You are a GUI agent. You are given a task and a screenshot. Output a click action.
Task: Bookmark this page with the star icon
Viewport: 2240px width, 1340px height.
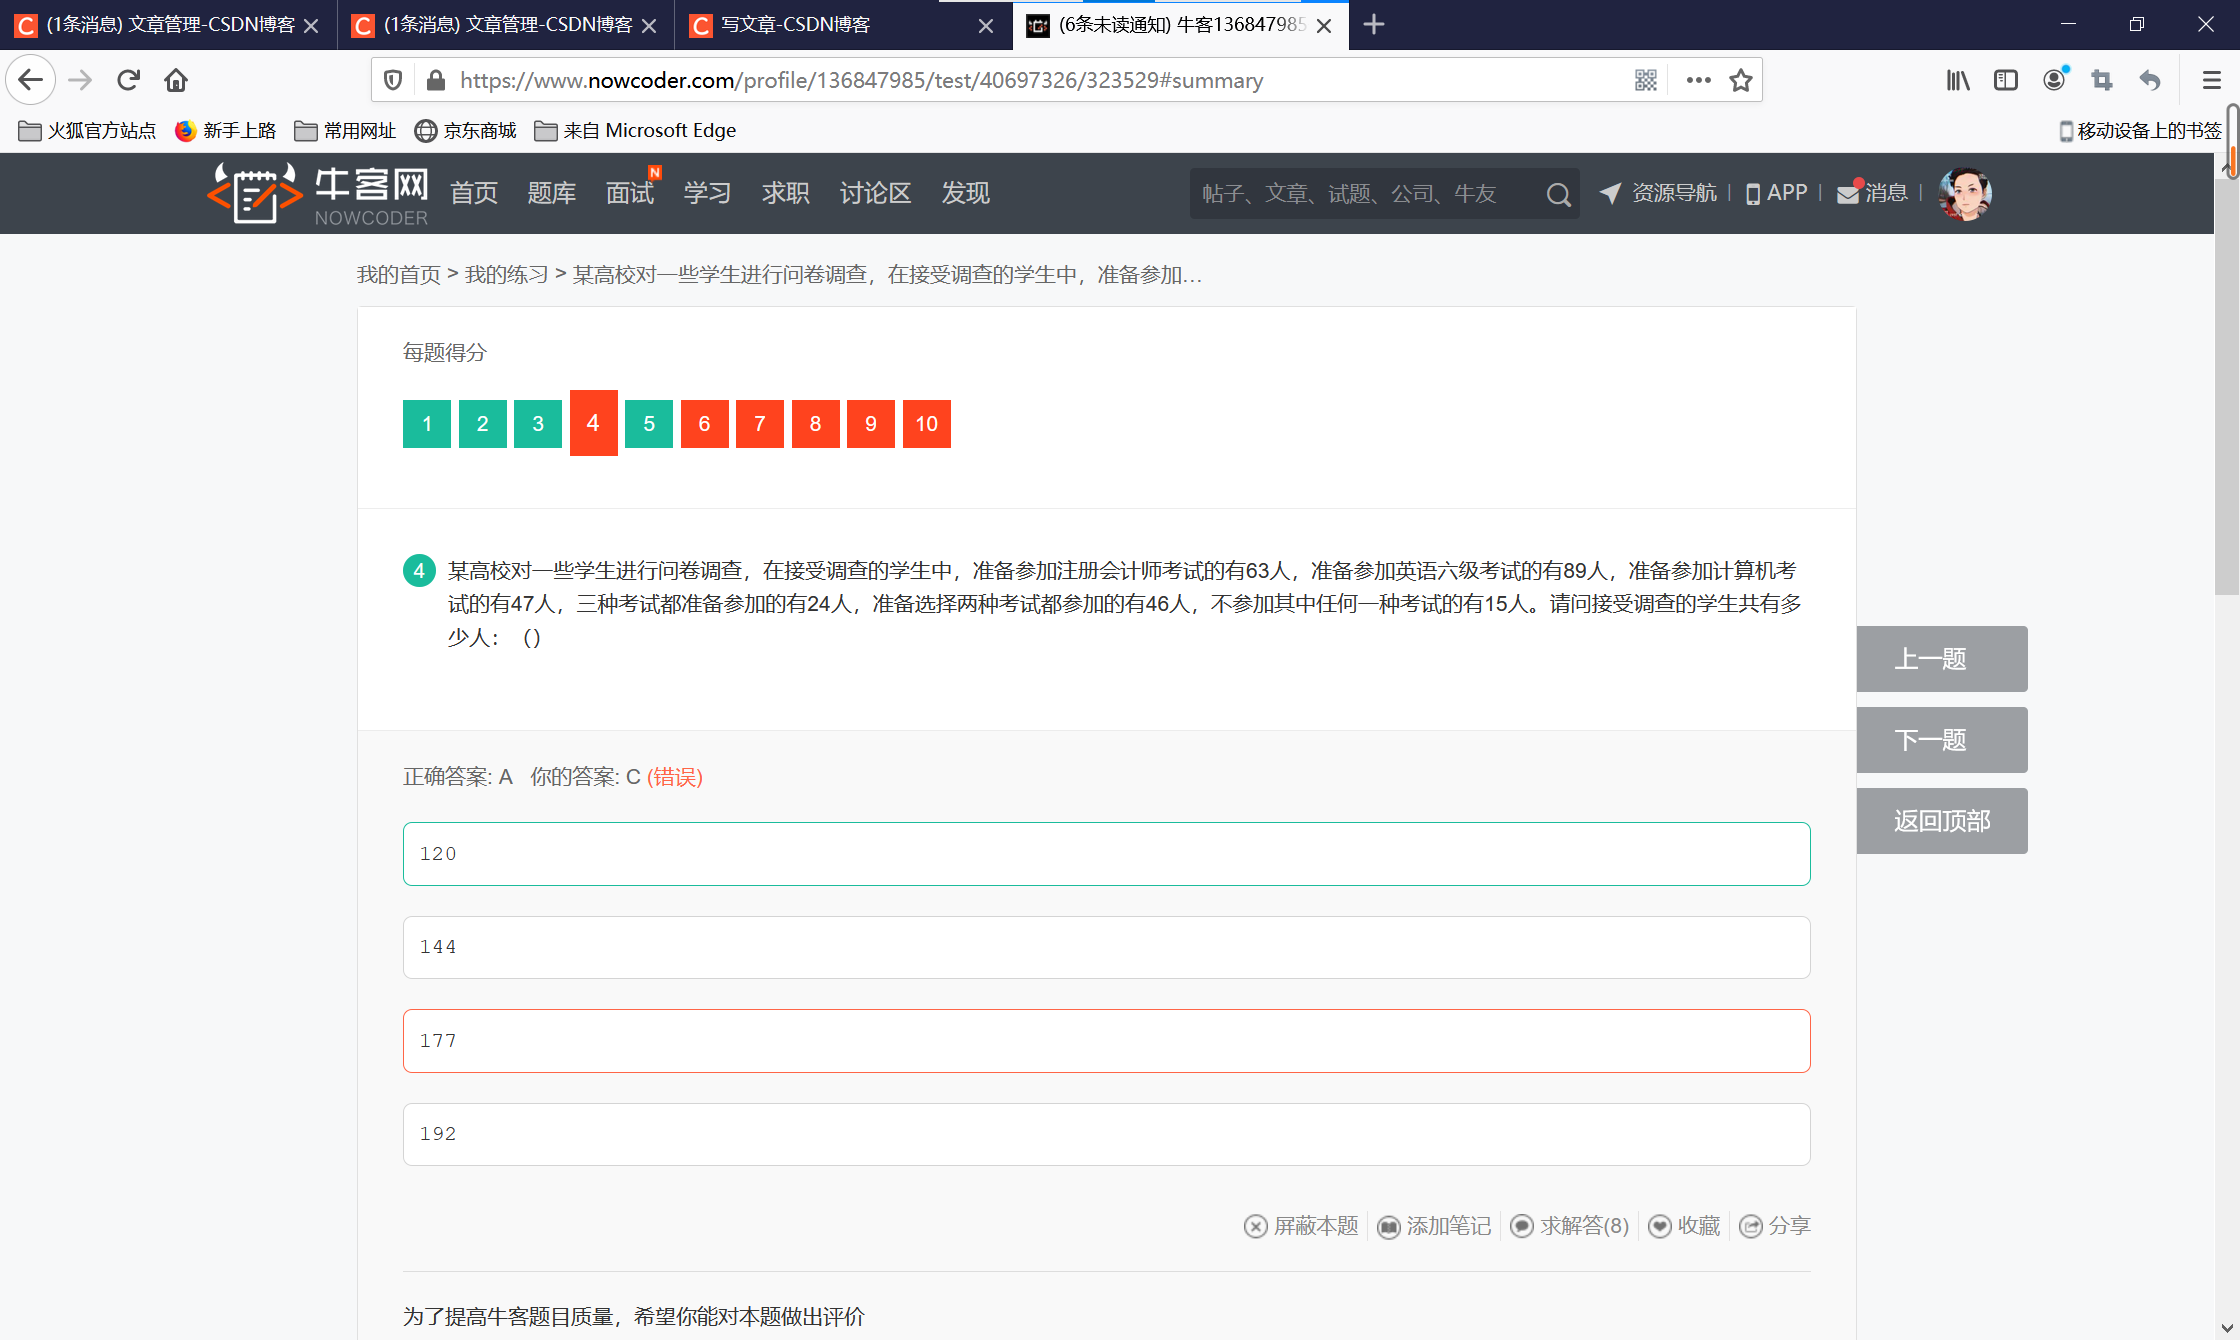[x=1741, y=80]
